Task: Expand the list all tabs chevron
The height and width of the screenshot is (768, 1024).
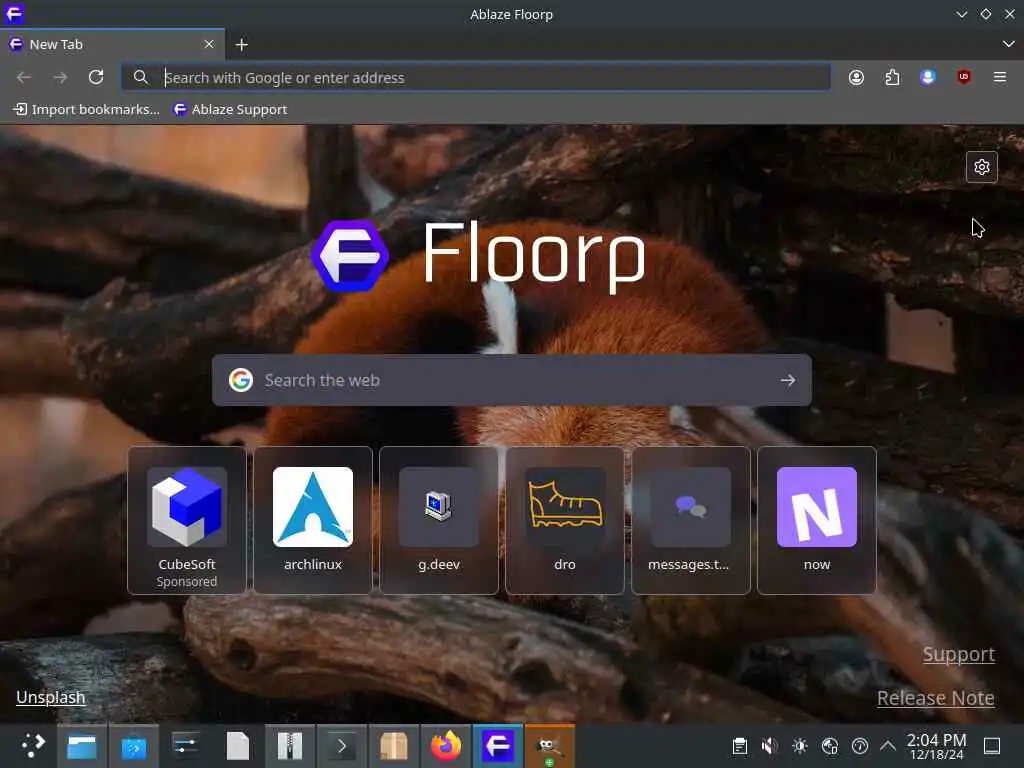Action: (x=1008, y=44)
